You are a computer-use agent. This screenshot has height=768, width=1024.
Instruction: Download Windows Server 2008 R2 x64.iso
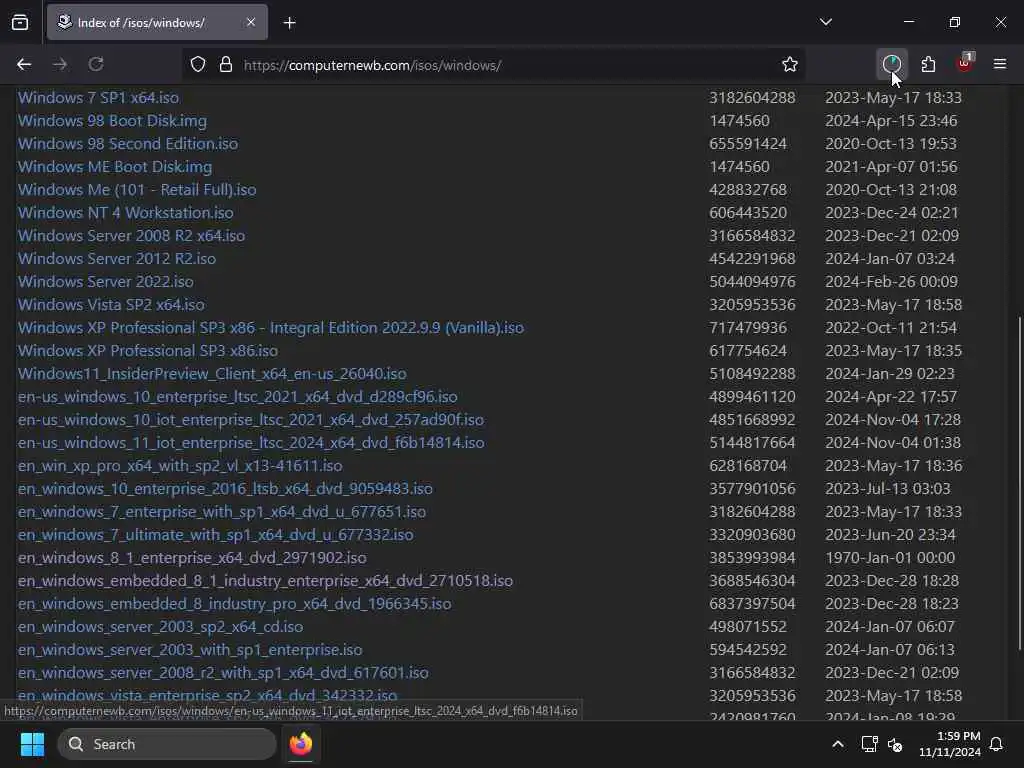(131, 235)
